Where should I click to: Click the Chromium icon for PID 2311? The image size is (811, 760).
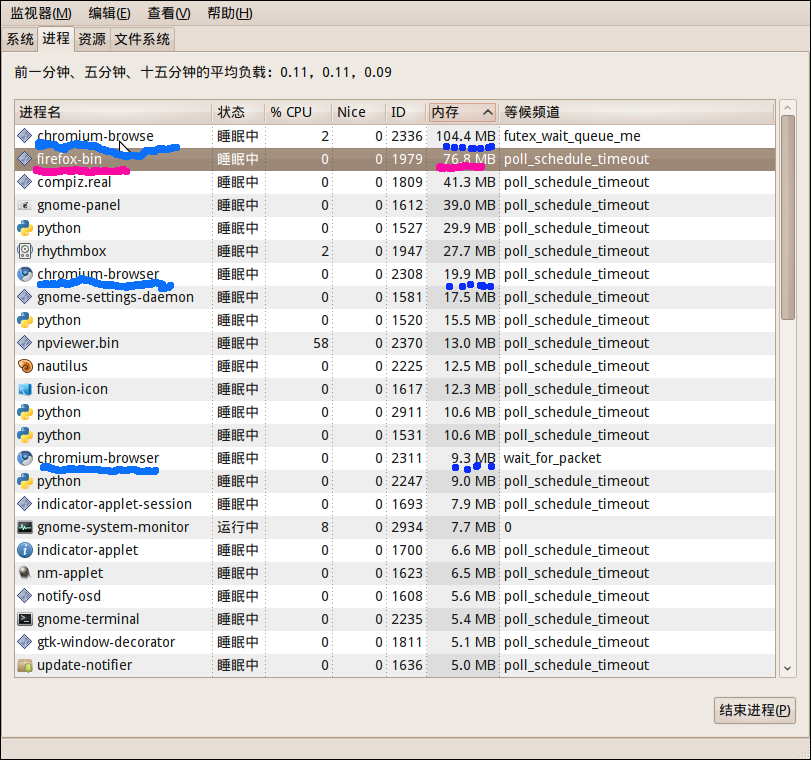click(x=24, y=458)
